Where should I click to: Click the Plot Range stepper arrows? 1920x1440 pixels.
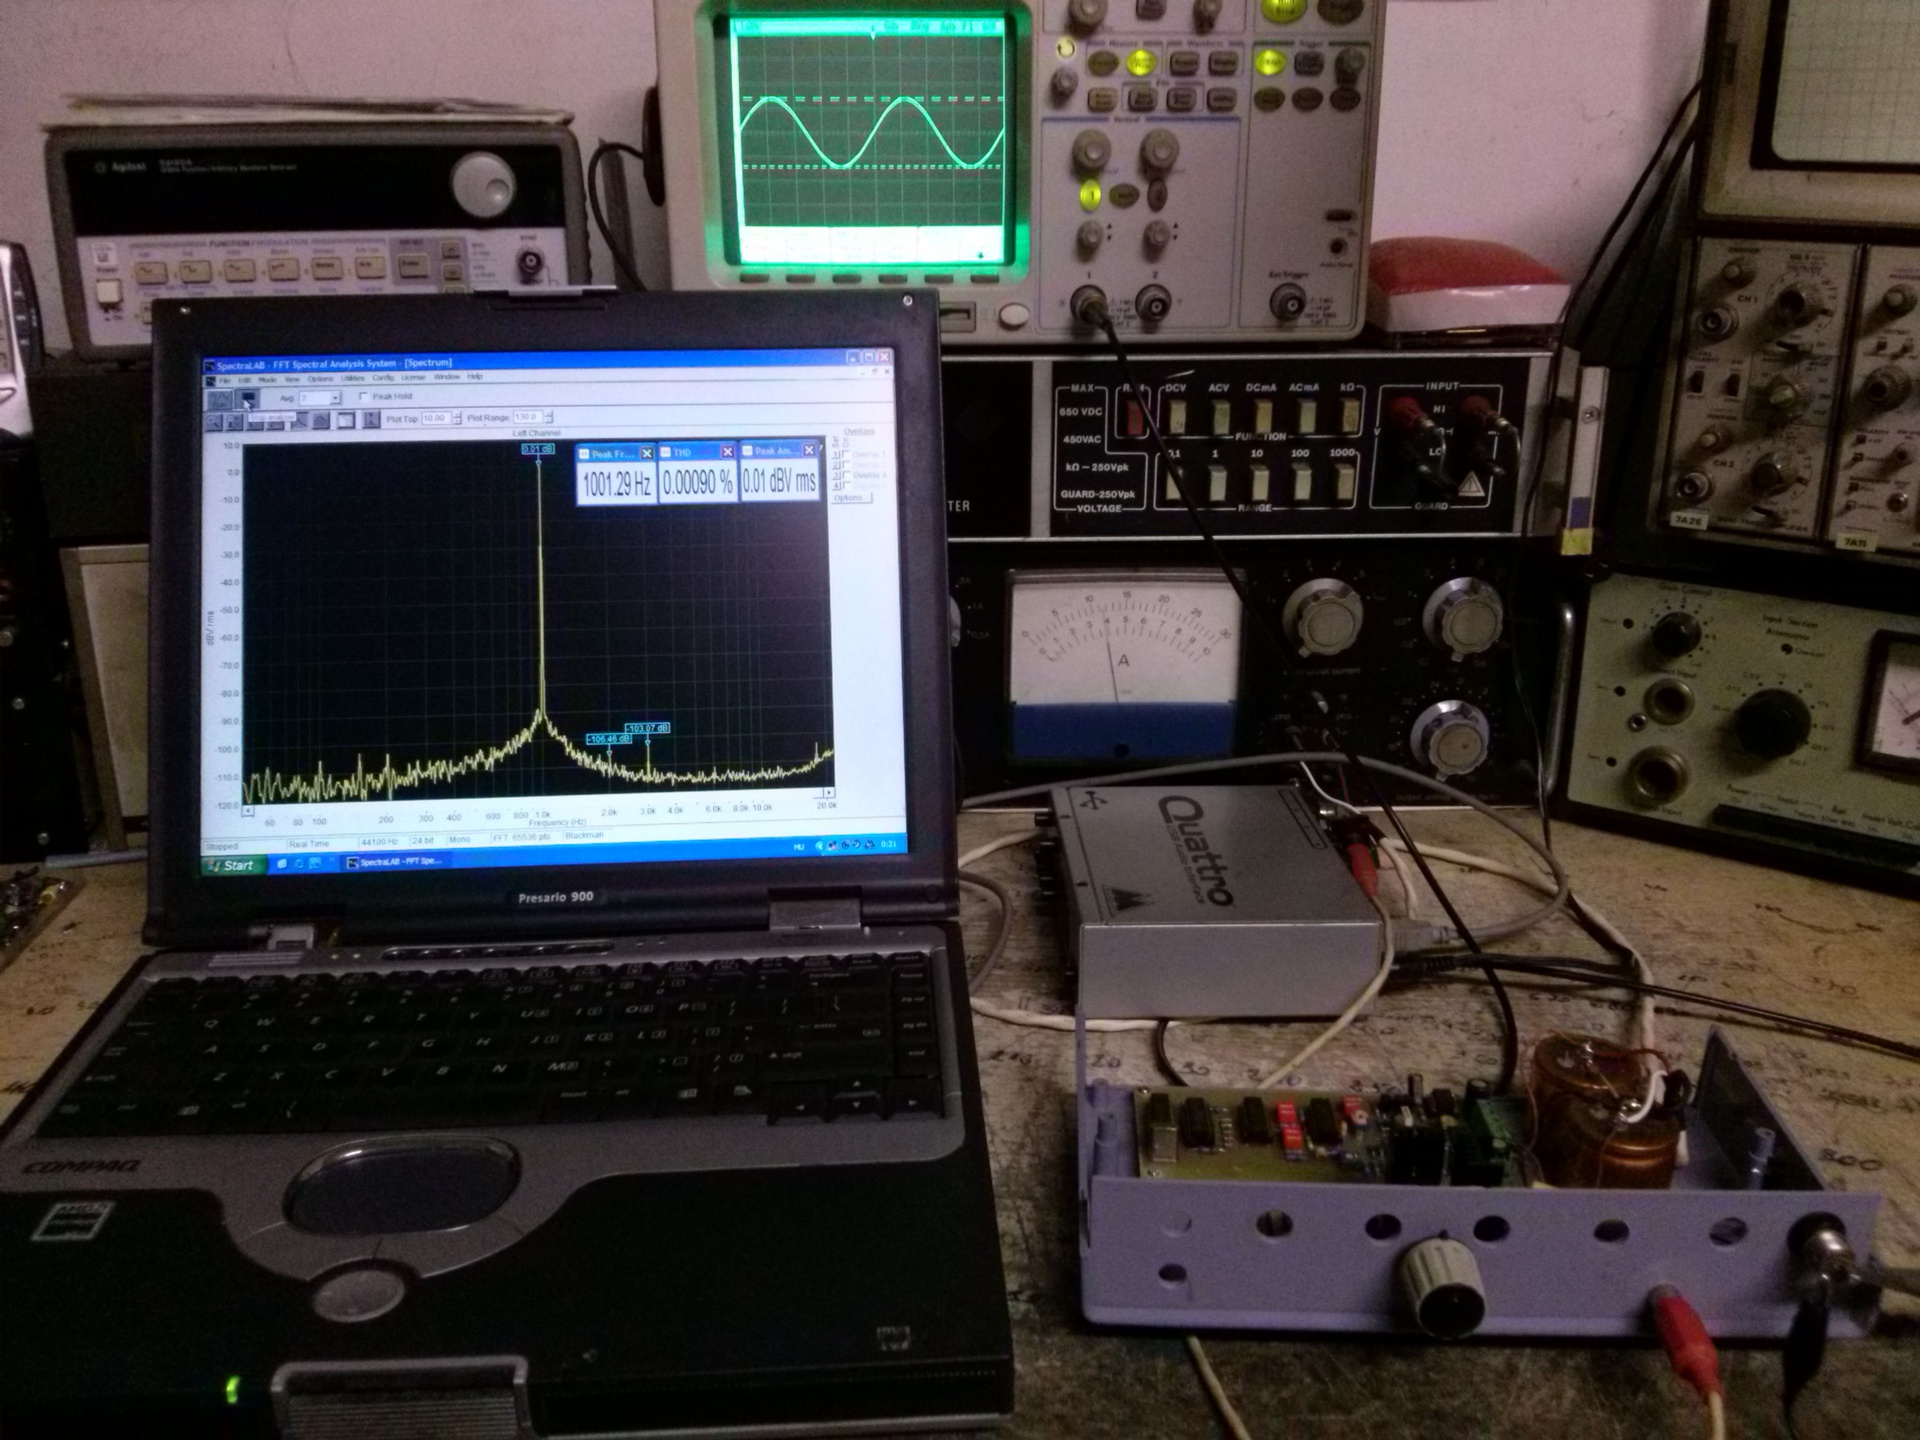[548, 417]
